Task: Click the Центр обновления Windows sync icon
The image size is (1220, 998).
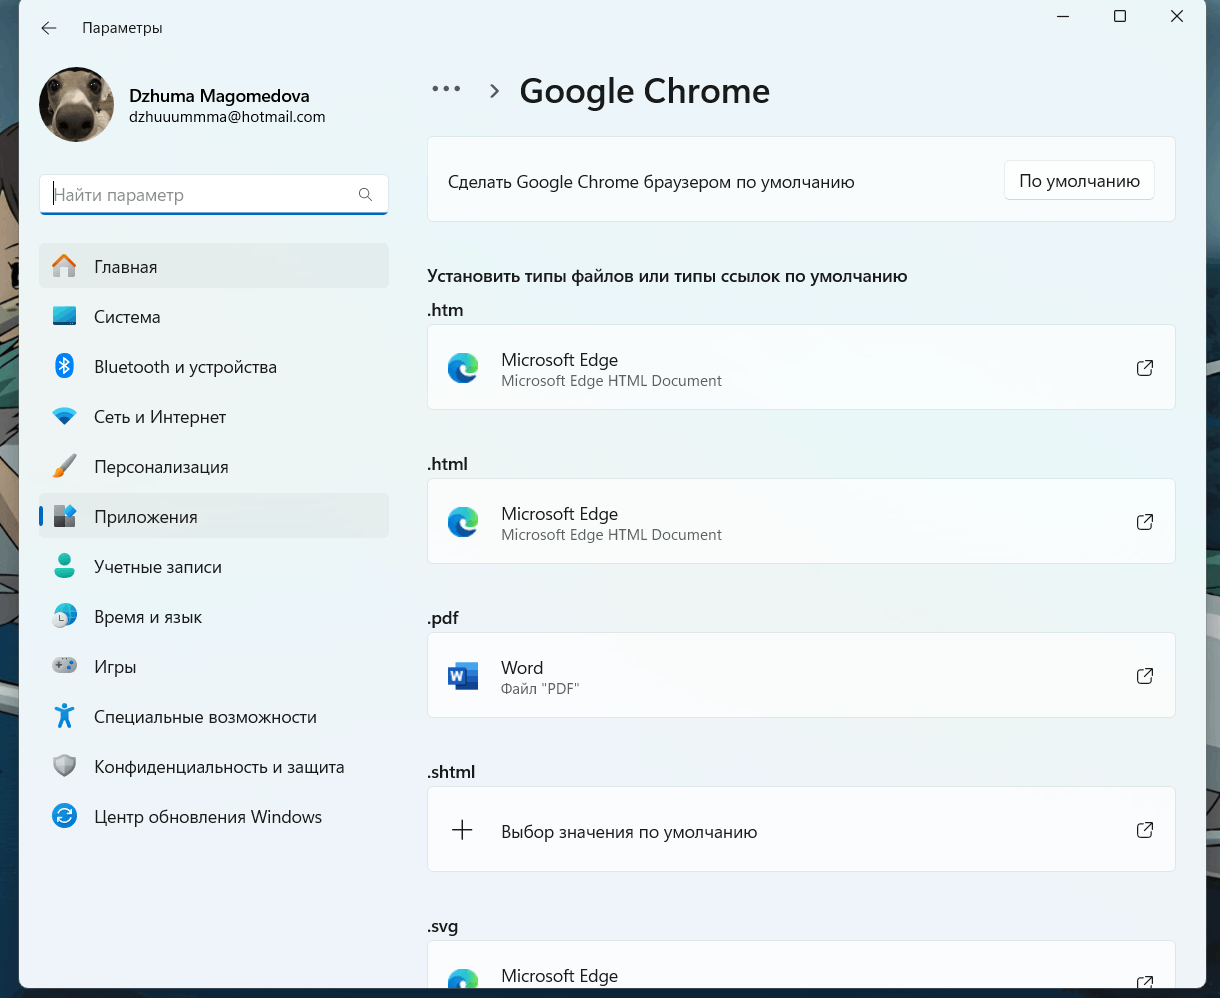Action: coord(64,816)
